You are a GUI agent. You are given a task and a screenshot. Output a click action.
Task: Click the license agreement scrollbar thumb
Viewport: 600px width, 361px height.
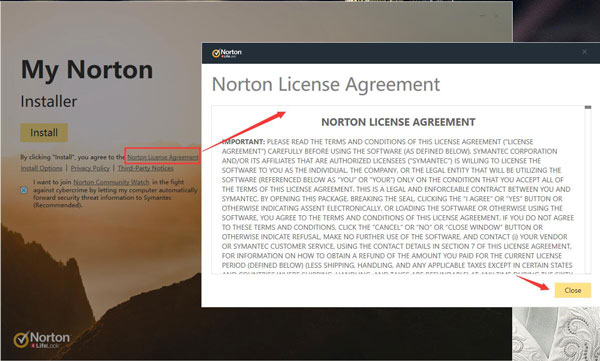click(588, 107)
